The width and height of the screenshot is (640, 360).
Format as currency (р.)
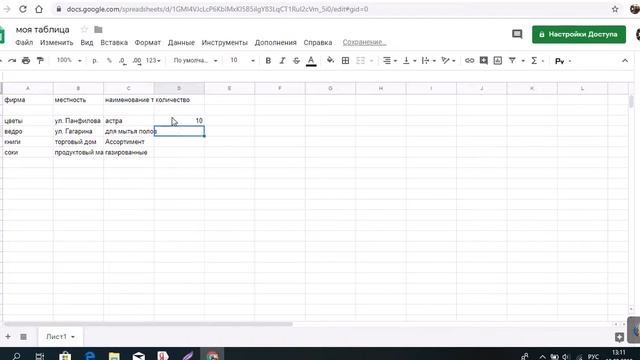coord(95,60)
